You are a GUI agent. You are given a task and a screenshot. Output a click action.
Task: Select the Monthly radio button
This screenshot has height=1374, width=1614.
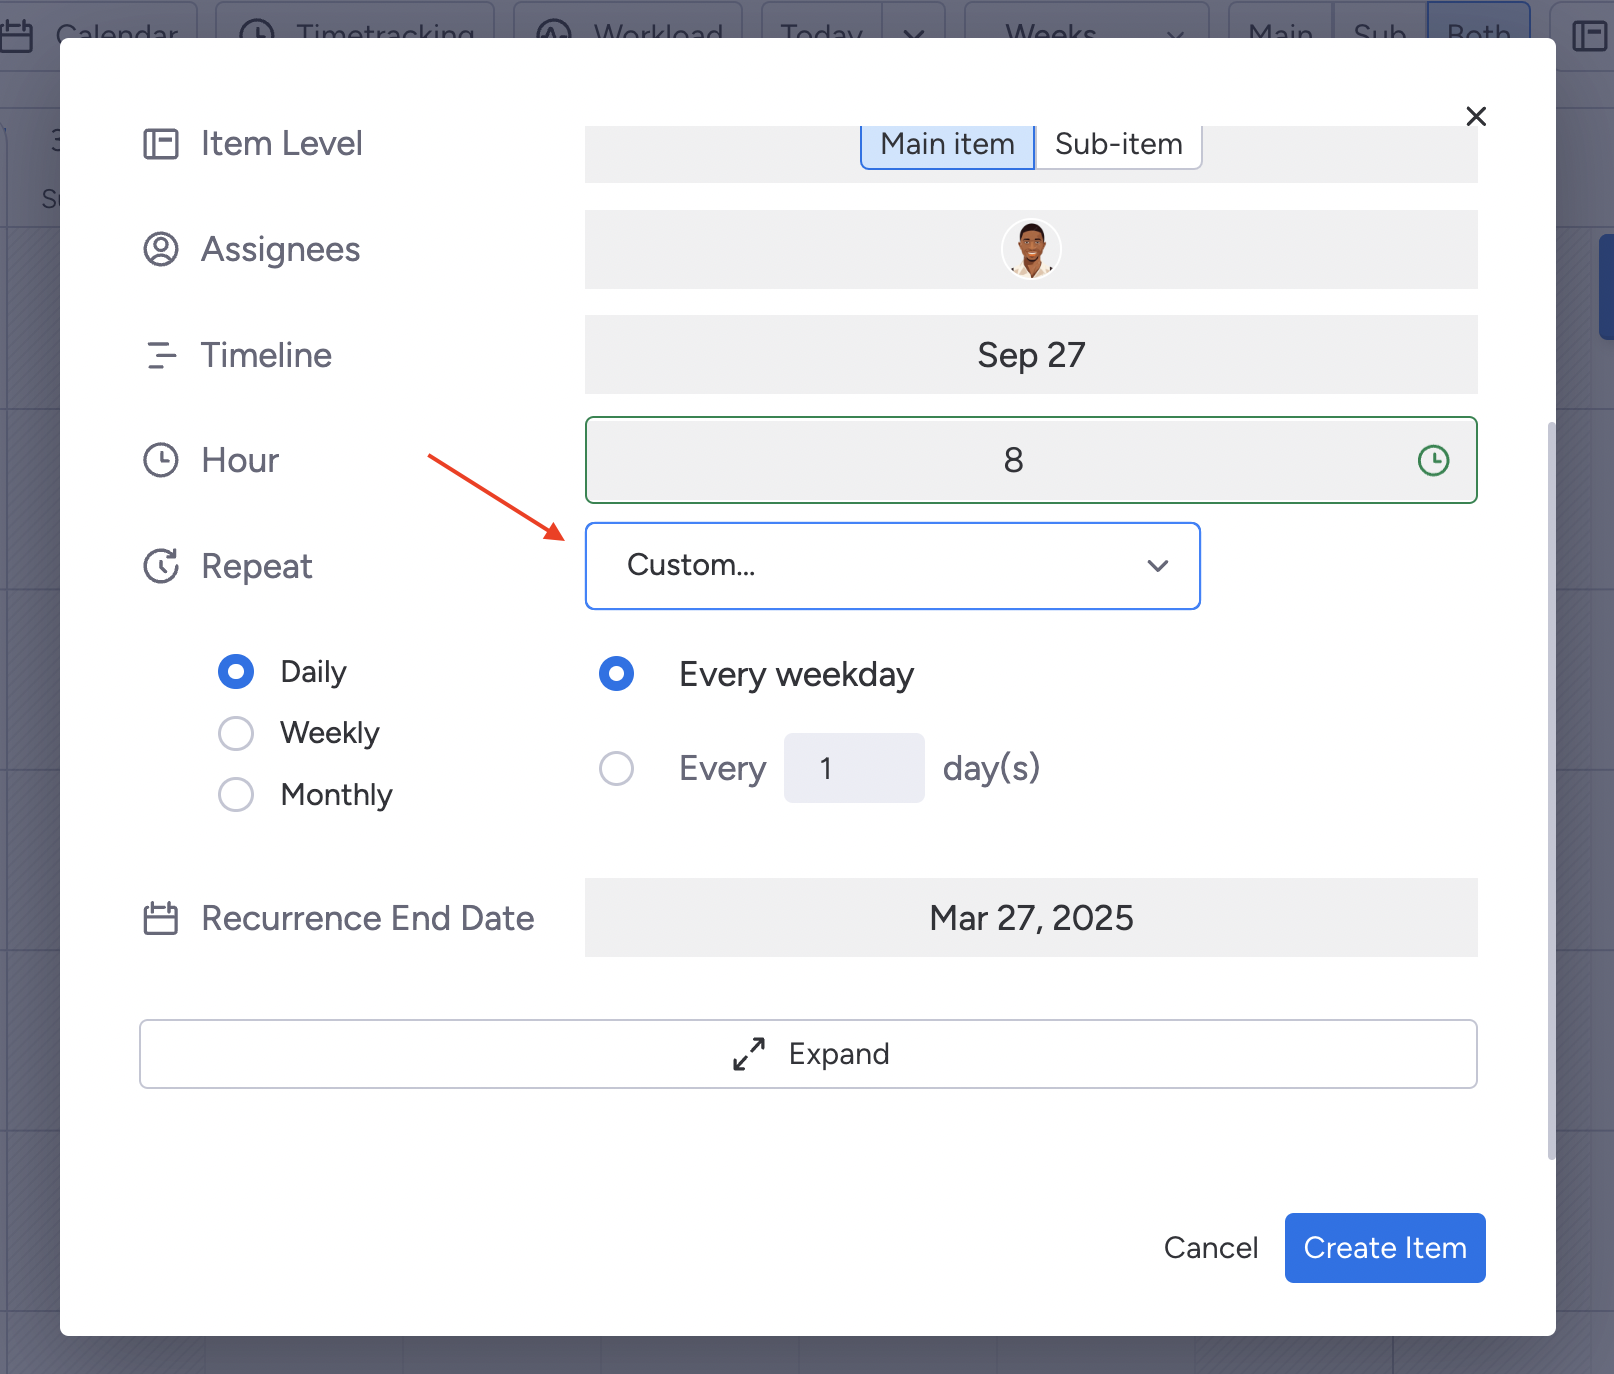236,795
